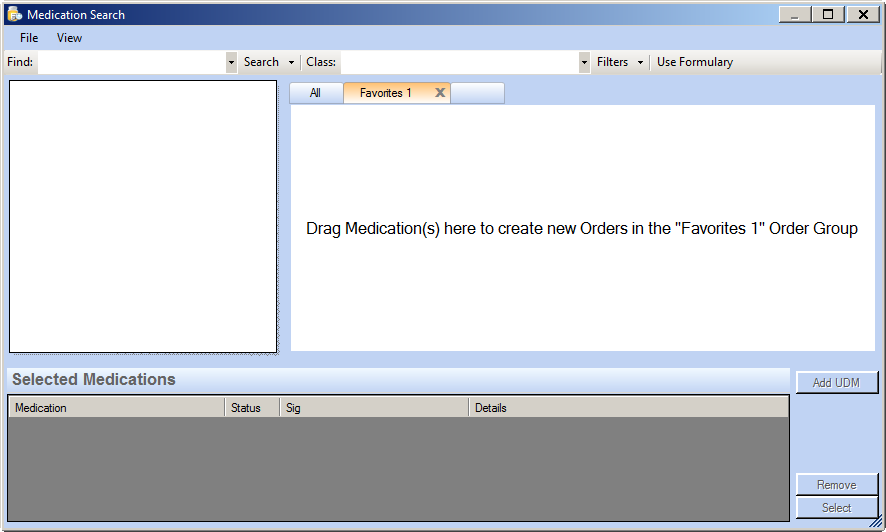Click the Medication Search title bar icon
The image size is (886, 532).
15,14
